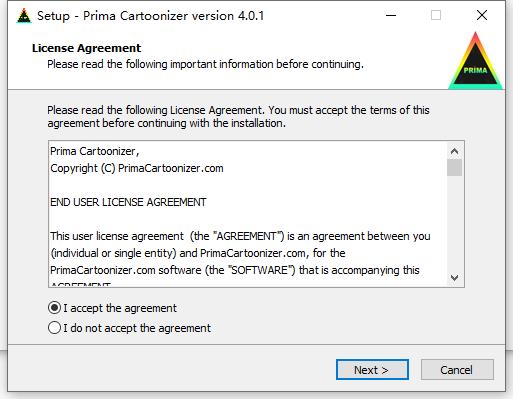Click the Cancel button

tap(457, 370)
